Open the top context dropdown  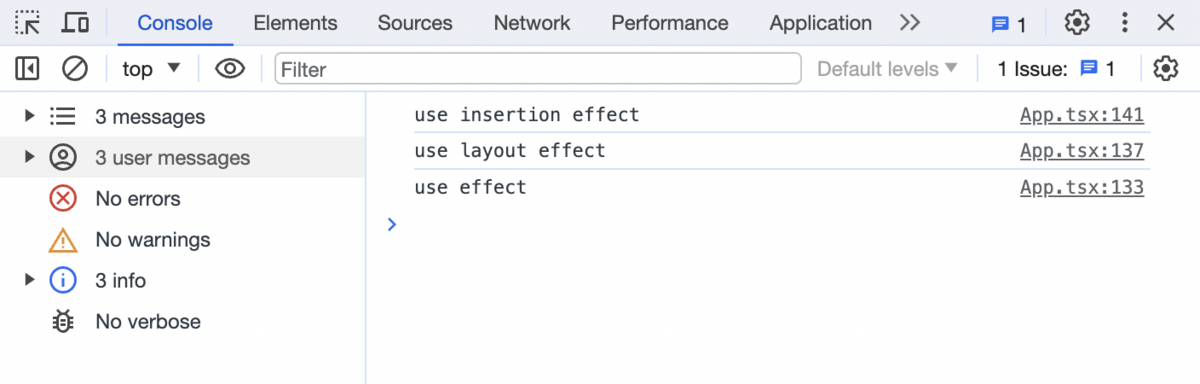click(x=151, y=69)
